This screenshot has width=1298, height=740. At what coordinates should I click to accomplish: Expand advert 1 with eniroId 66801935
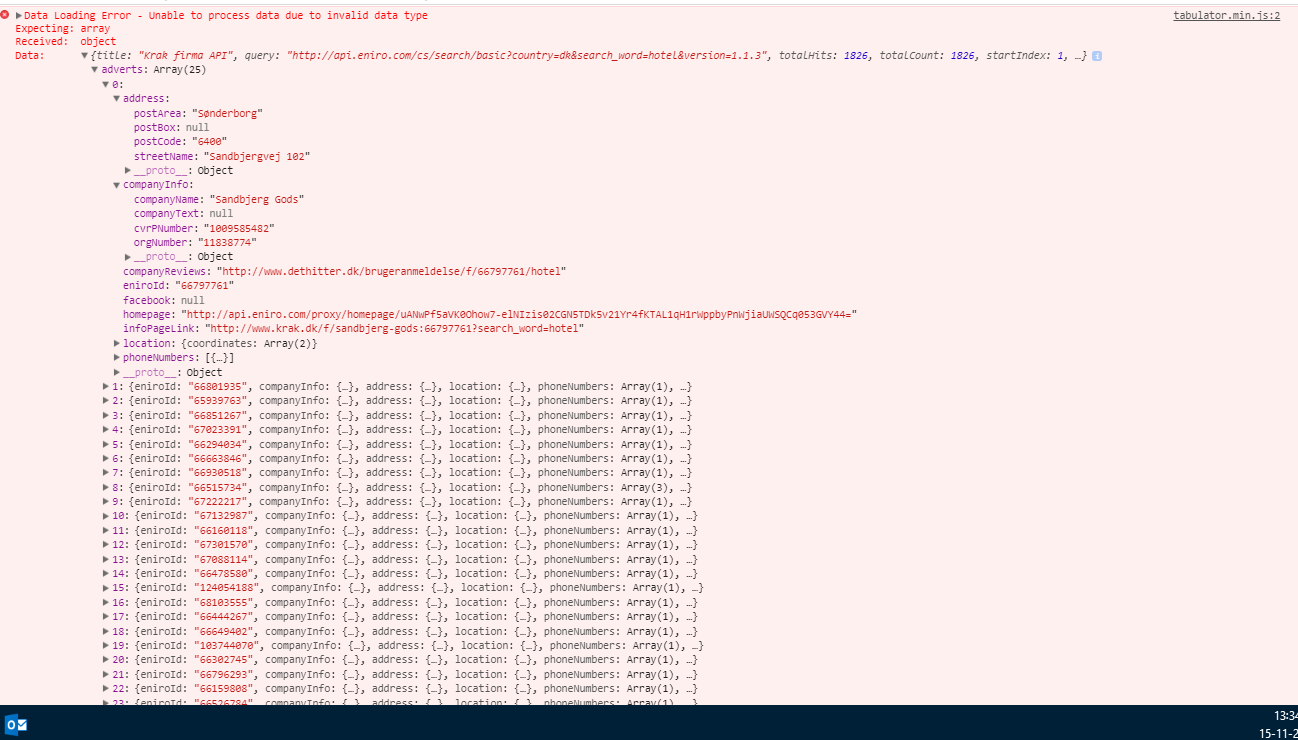click(106, 386)
